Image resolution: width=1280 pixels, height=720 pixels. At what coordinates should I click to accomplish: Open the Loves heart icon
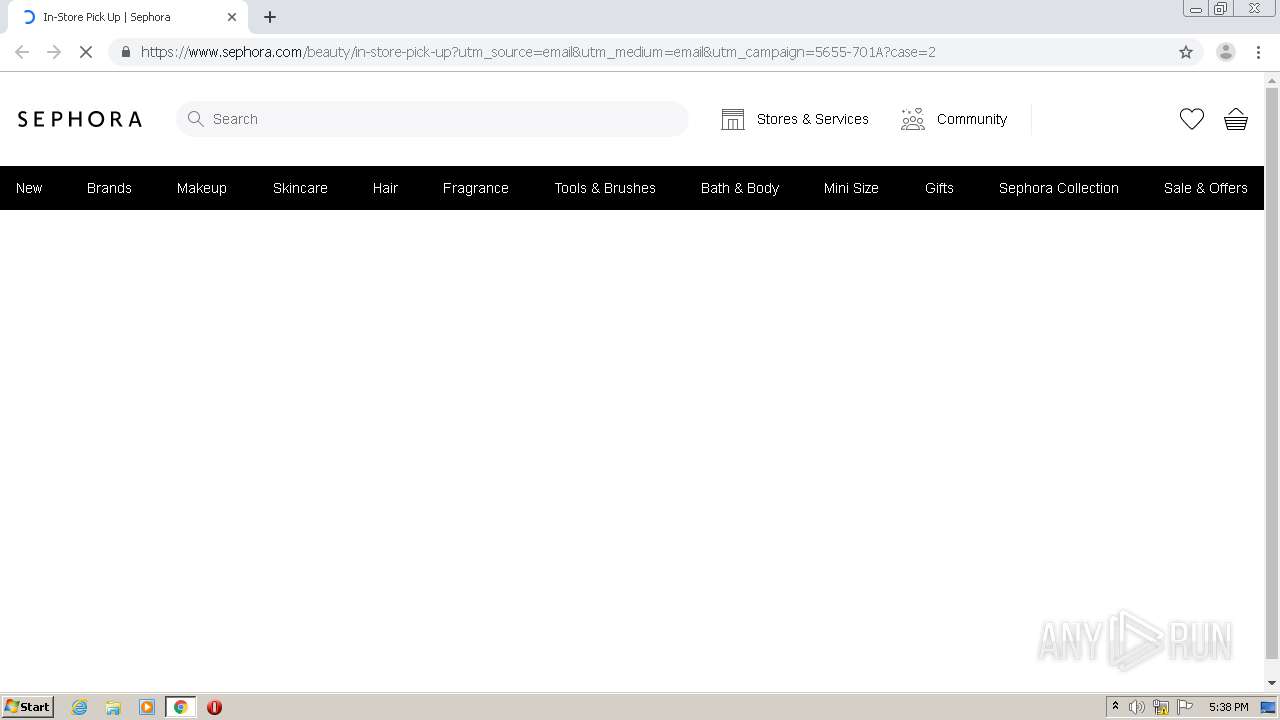click(x=1191, y=119)
